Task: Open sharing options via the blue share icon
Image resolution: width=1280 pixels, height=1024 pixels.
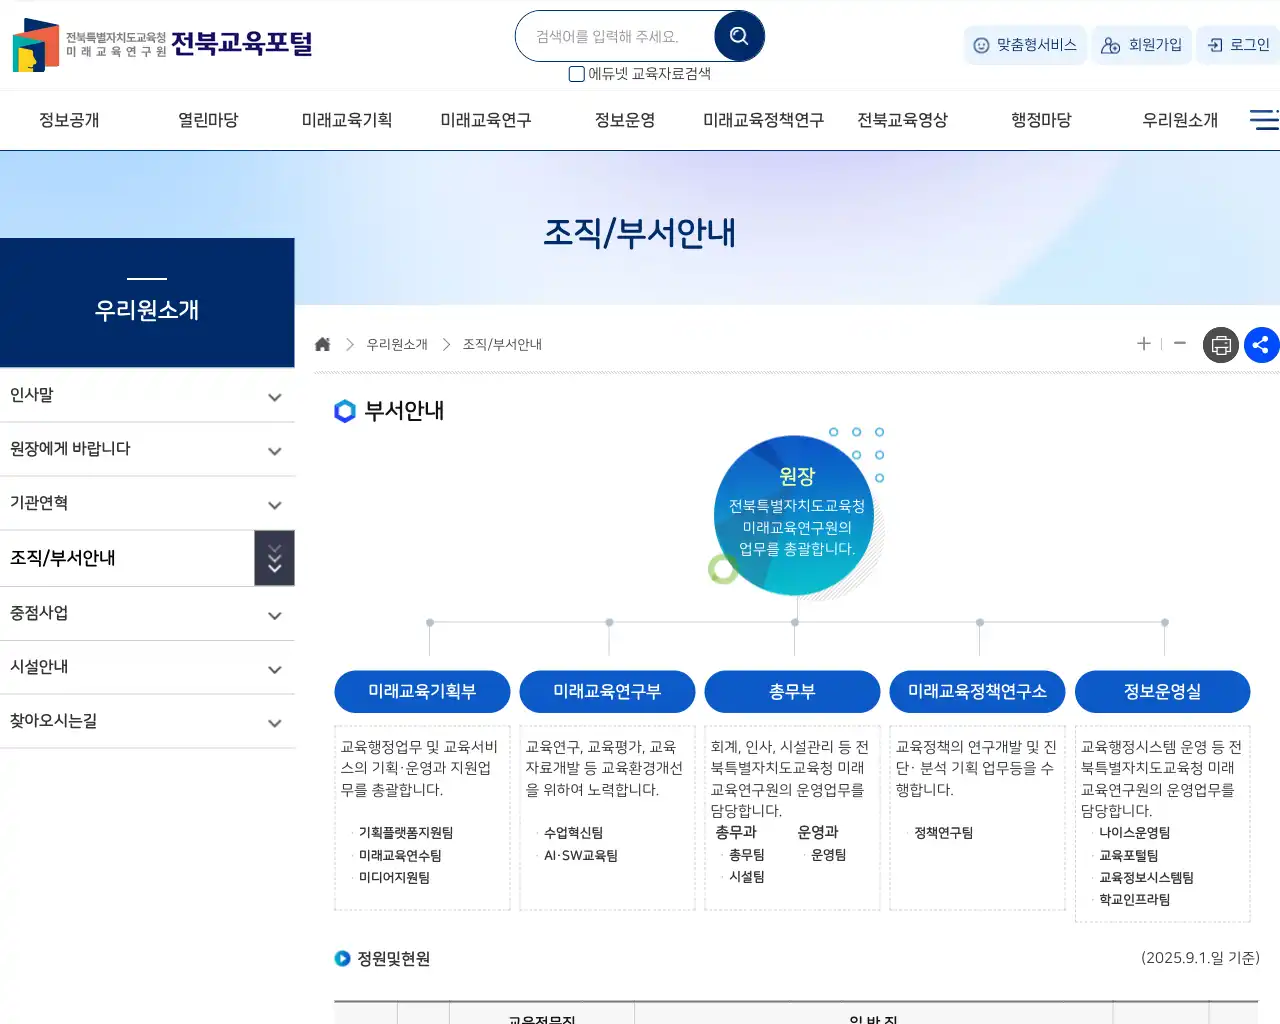Action: point(1261,345)
